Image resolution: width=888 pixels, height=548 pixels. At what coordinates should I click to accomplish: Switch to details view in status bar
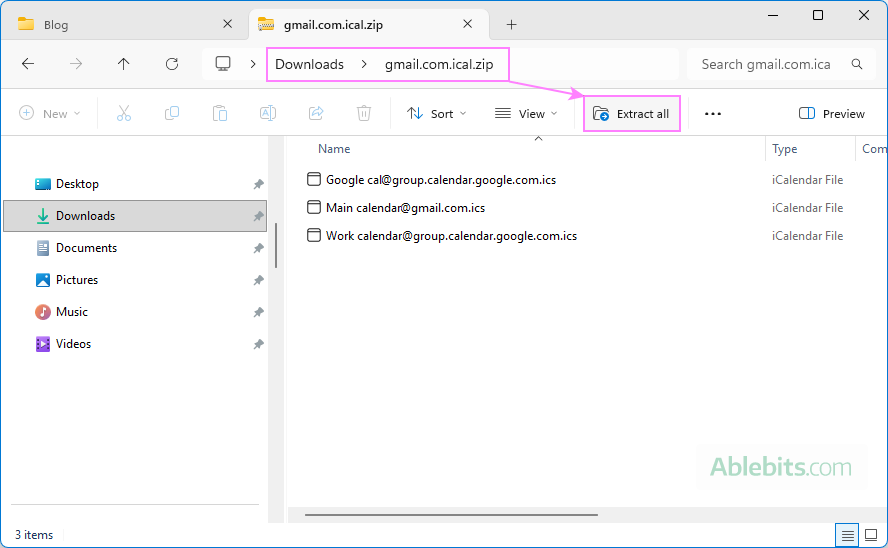847,535
